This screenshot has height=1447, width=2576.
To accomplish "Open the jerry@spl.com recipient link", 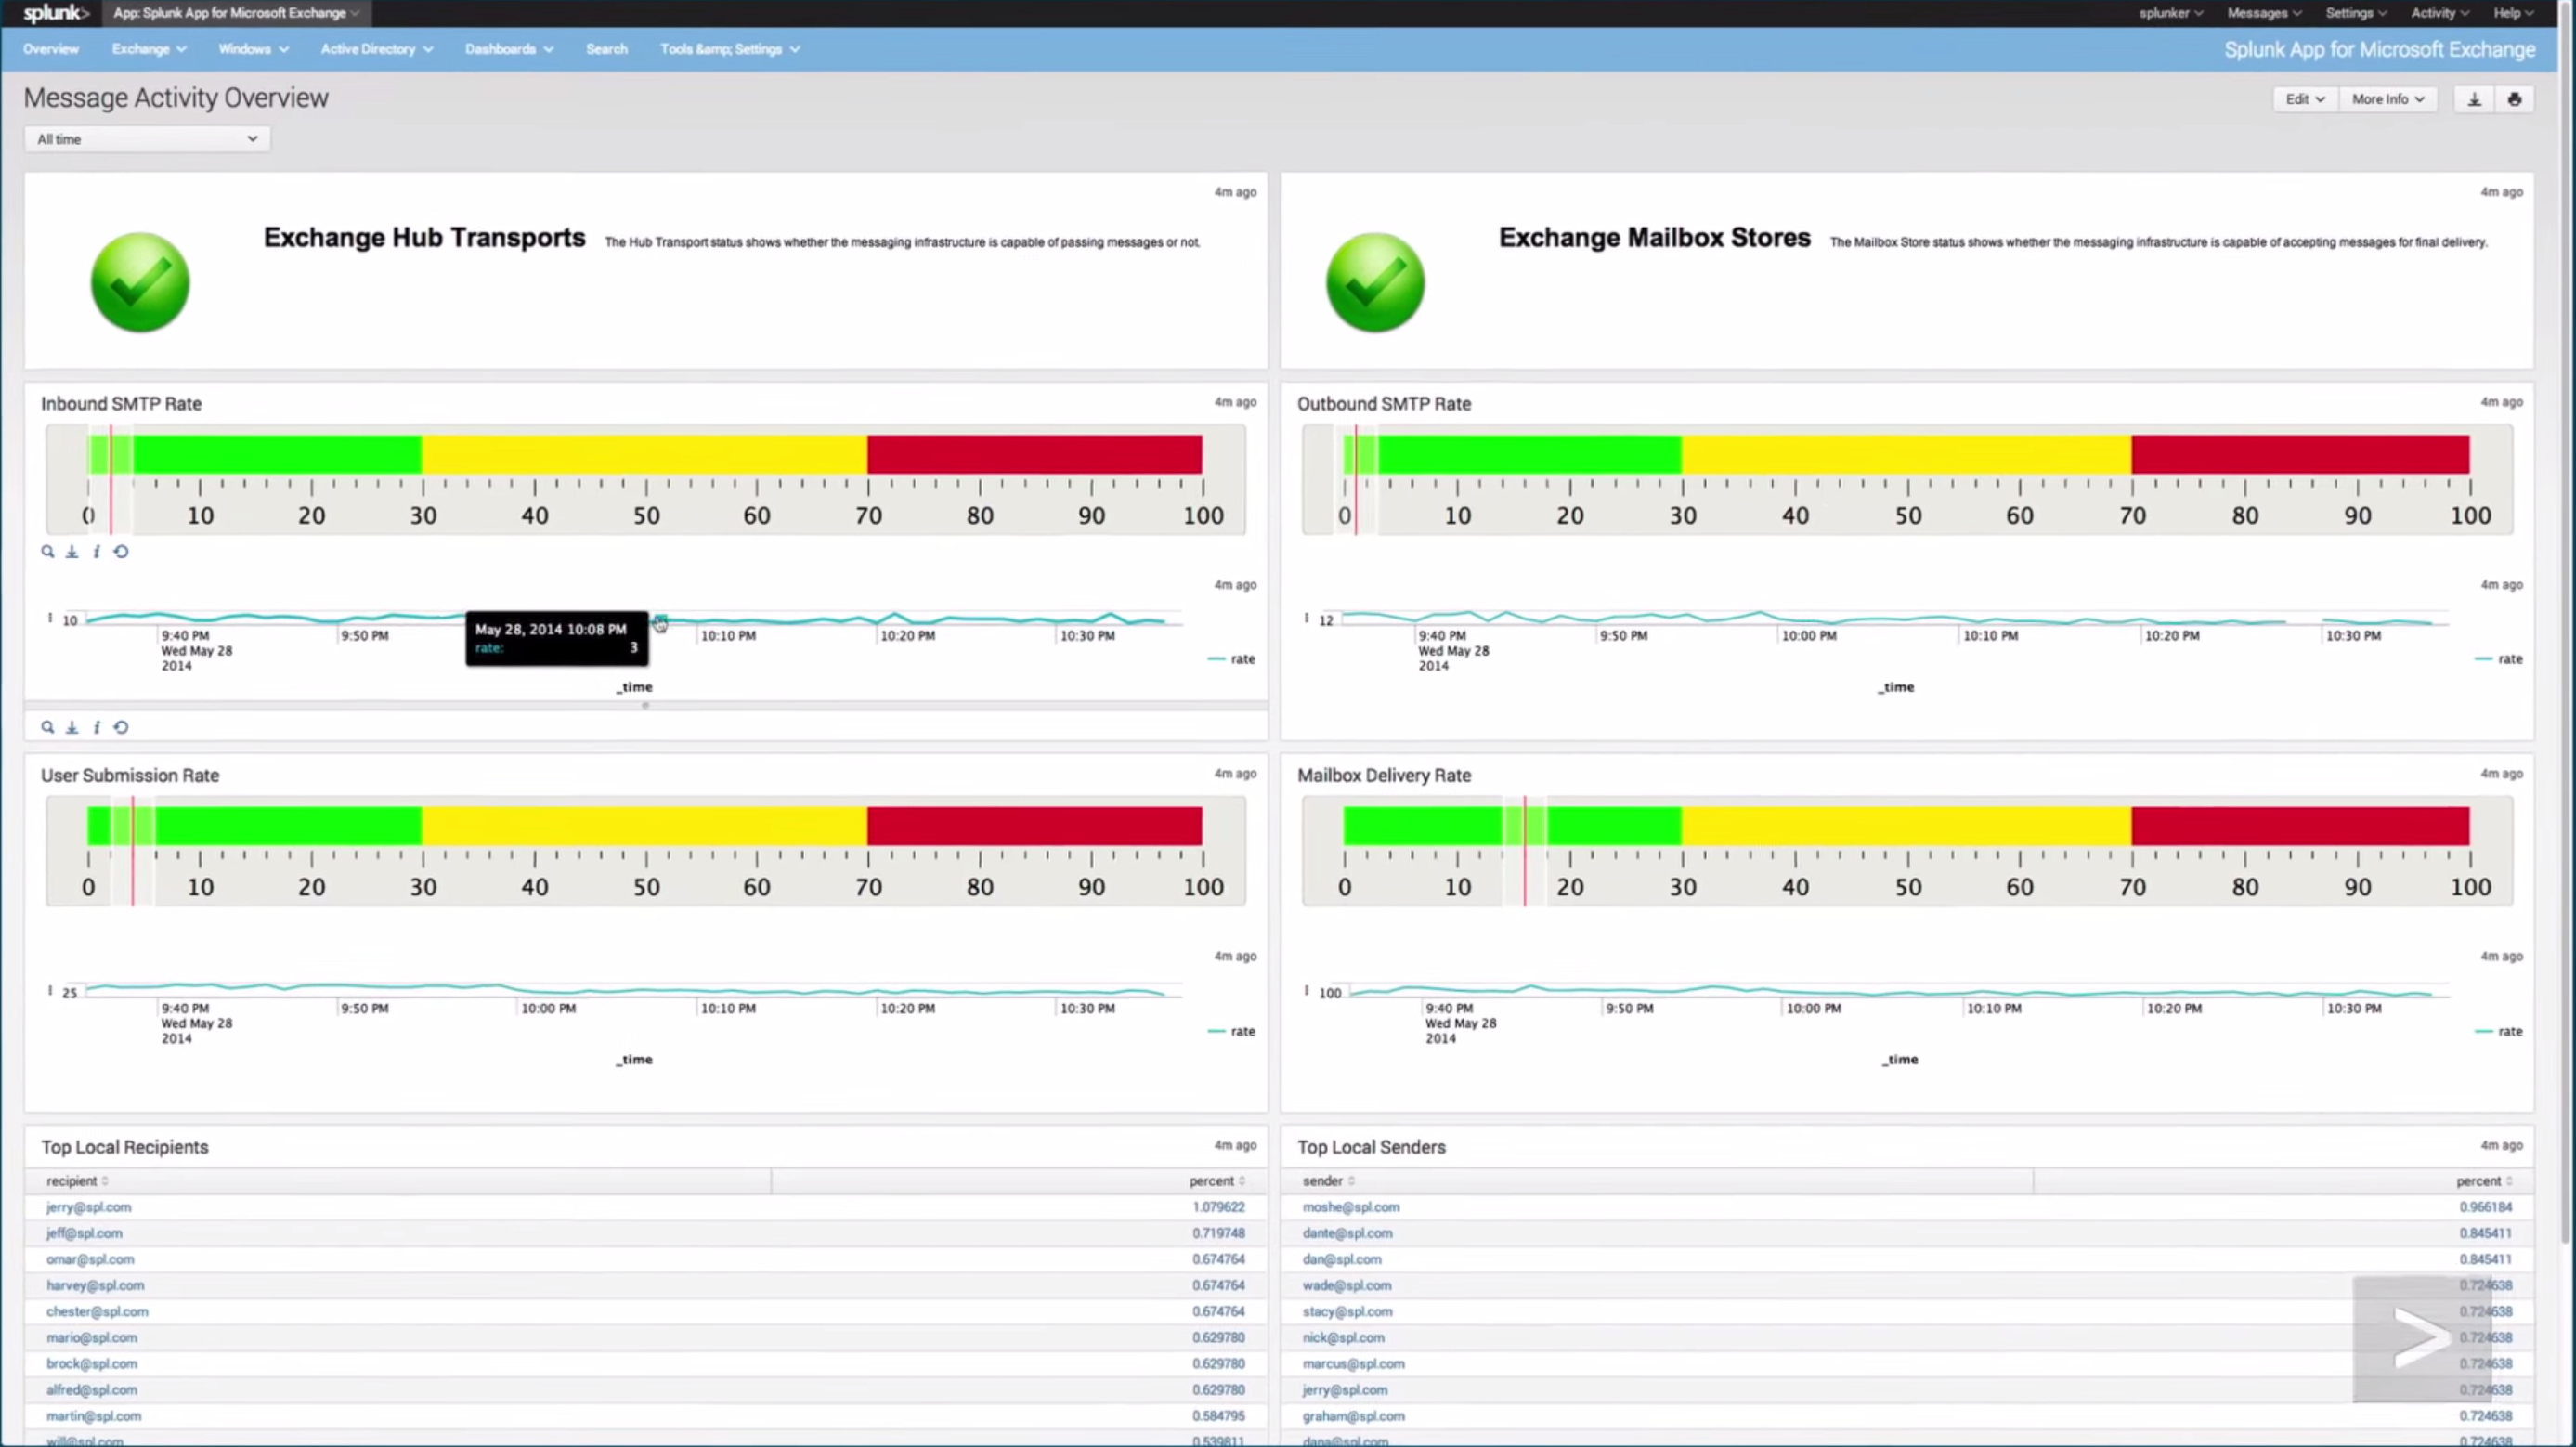I will click(88, 1207).
